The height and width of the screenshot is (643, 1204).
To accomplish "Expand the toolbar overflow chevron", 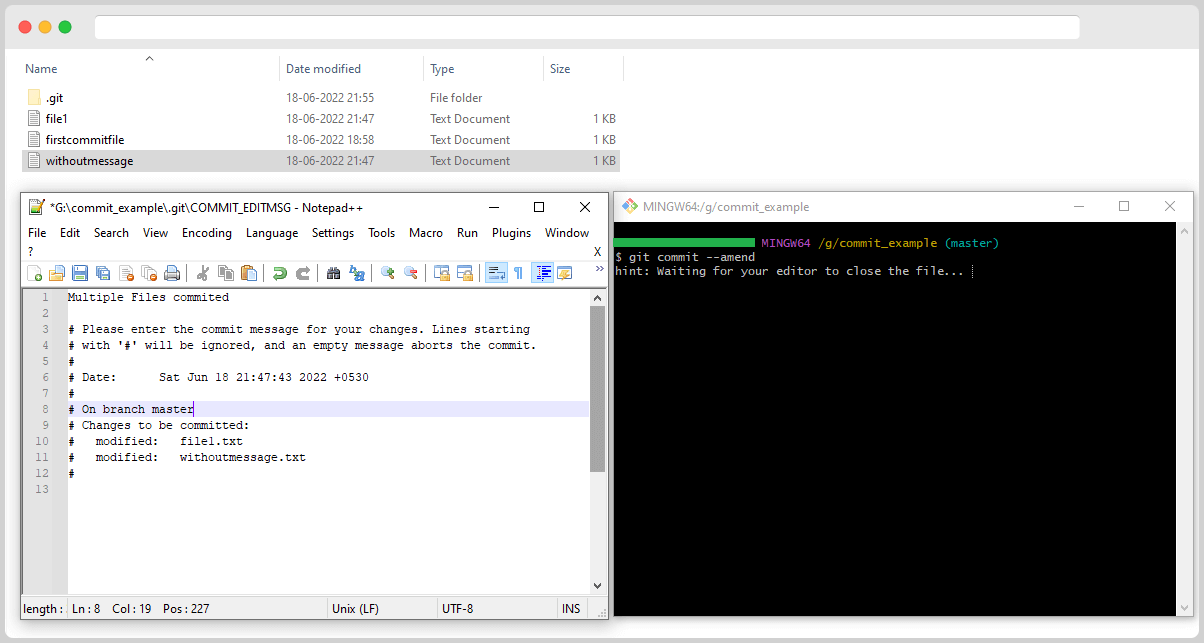I will point(599,268).
